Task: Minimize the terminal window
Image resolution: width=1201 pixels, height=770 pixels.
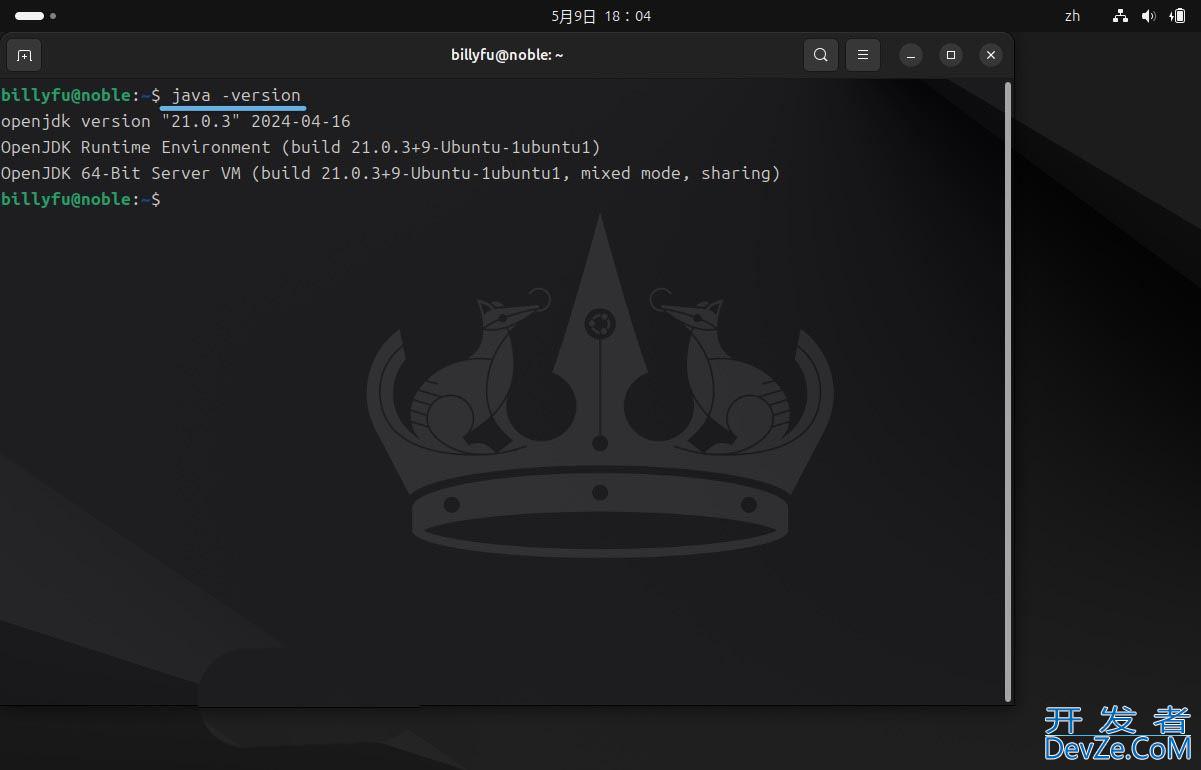Action: click(910, 55)
